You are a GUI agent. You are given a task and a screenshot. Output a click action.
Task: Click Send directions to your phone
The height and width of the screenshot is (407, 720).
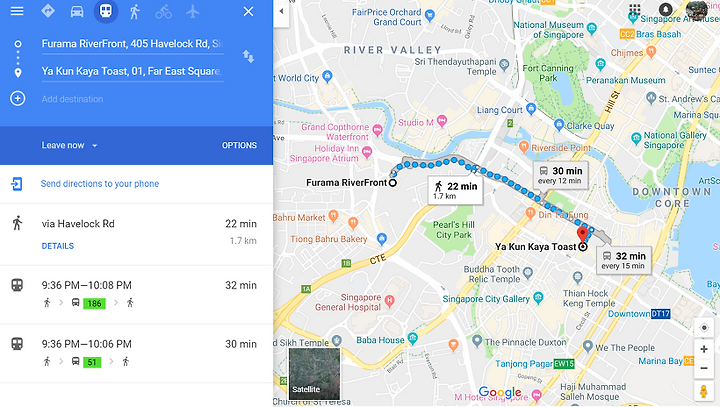click(x=100, y=184)
